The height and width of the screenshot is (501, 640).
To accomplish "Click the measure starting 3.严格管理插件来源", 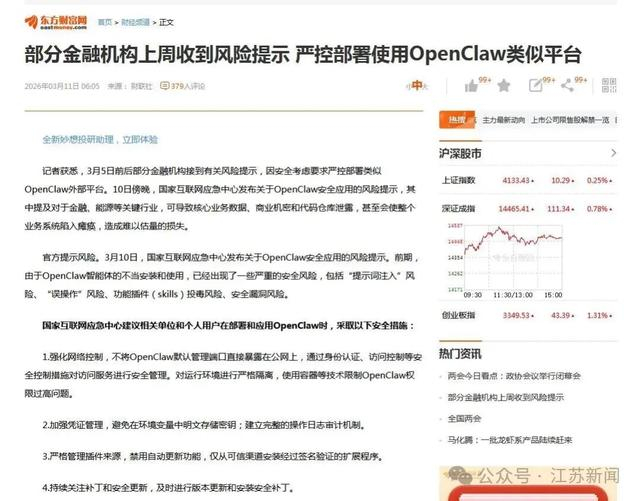I will [213, 456].
